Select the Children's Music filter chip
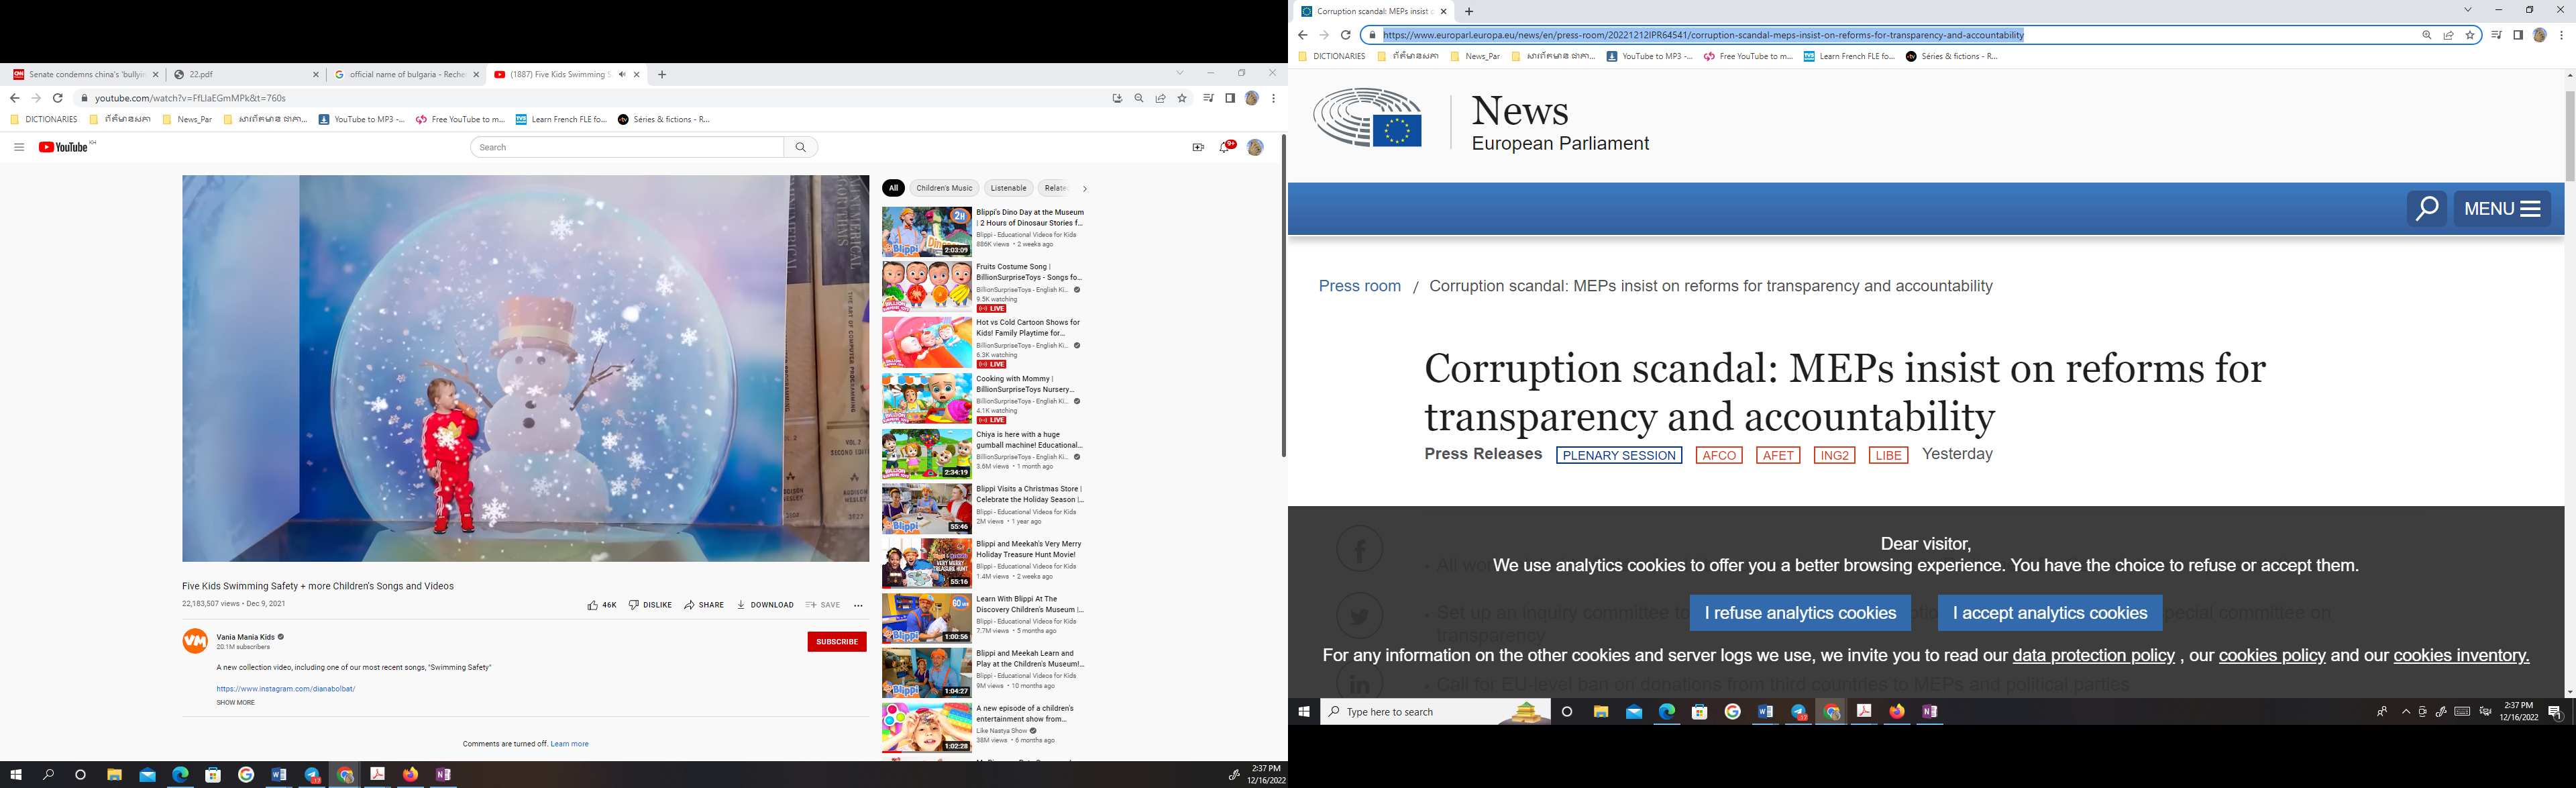 (944, 188)
